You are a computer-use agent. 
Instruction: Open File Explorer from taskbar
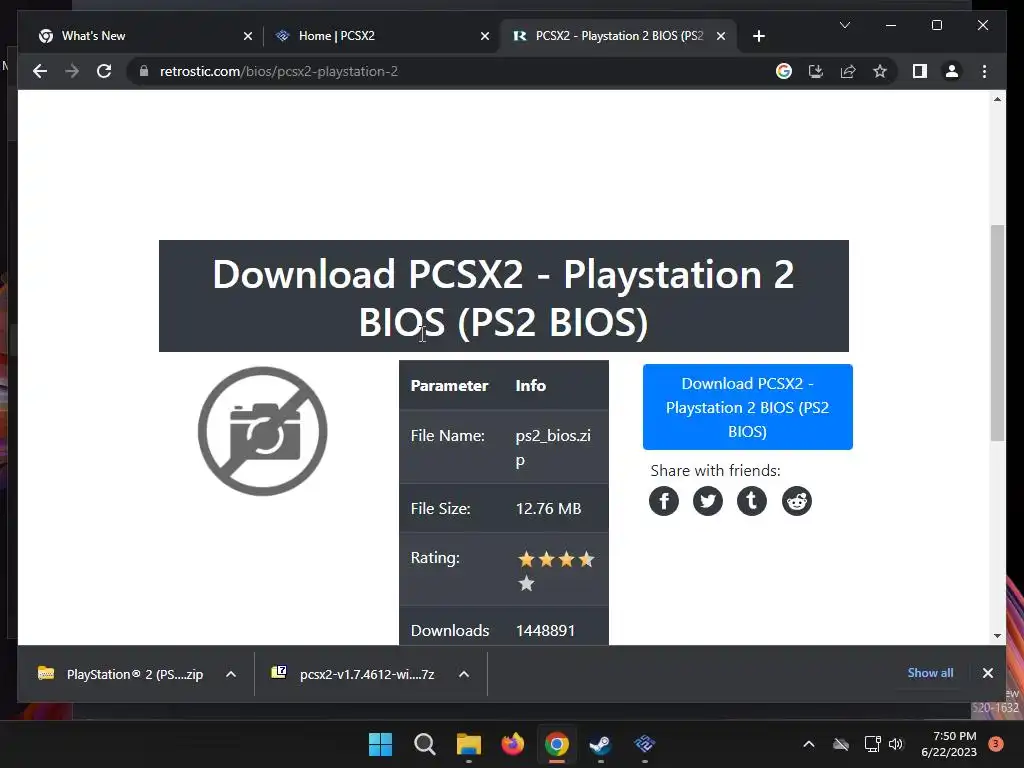[x=468, y=744]
